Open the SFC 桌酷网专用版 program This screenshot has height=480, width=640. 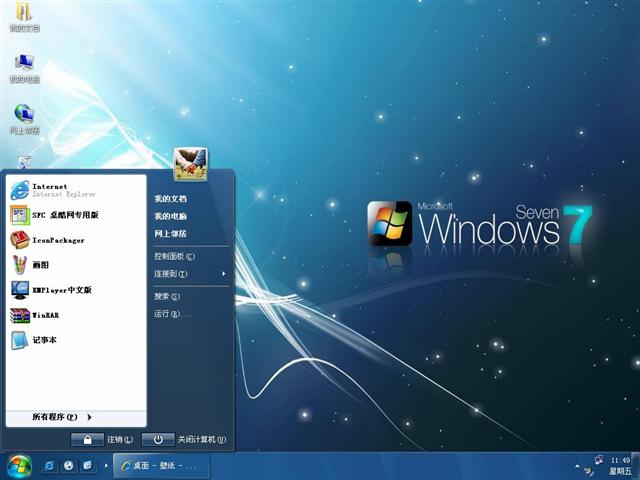pos(64,215)
